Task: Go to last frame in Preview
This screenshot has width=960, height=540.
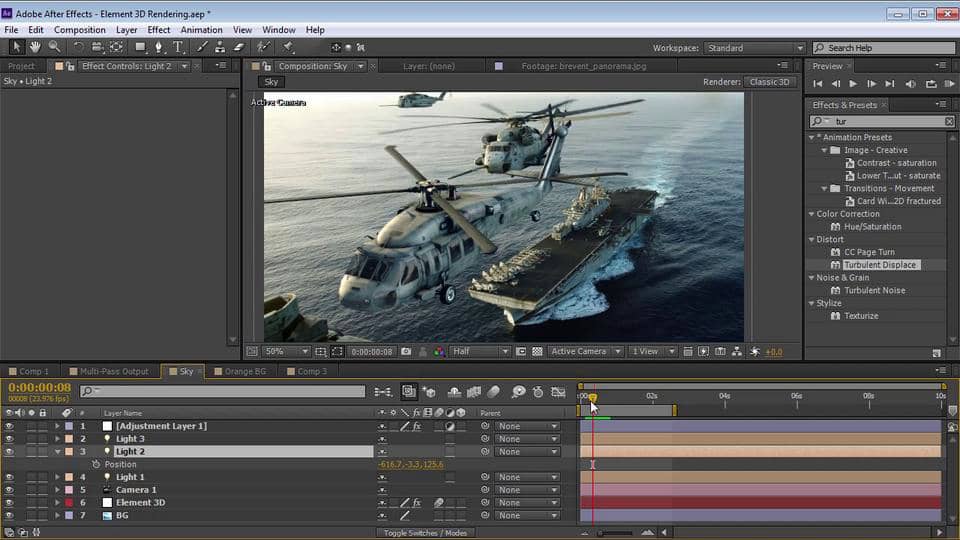Action: coord(890,84)
